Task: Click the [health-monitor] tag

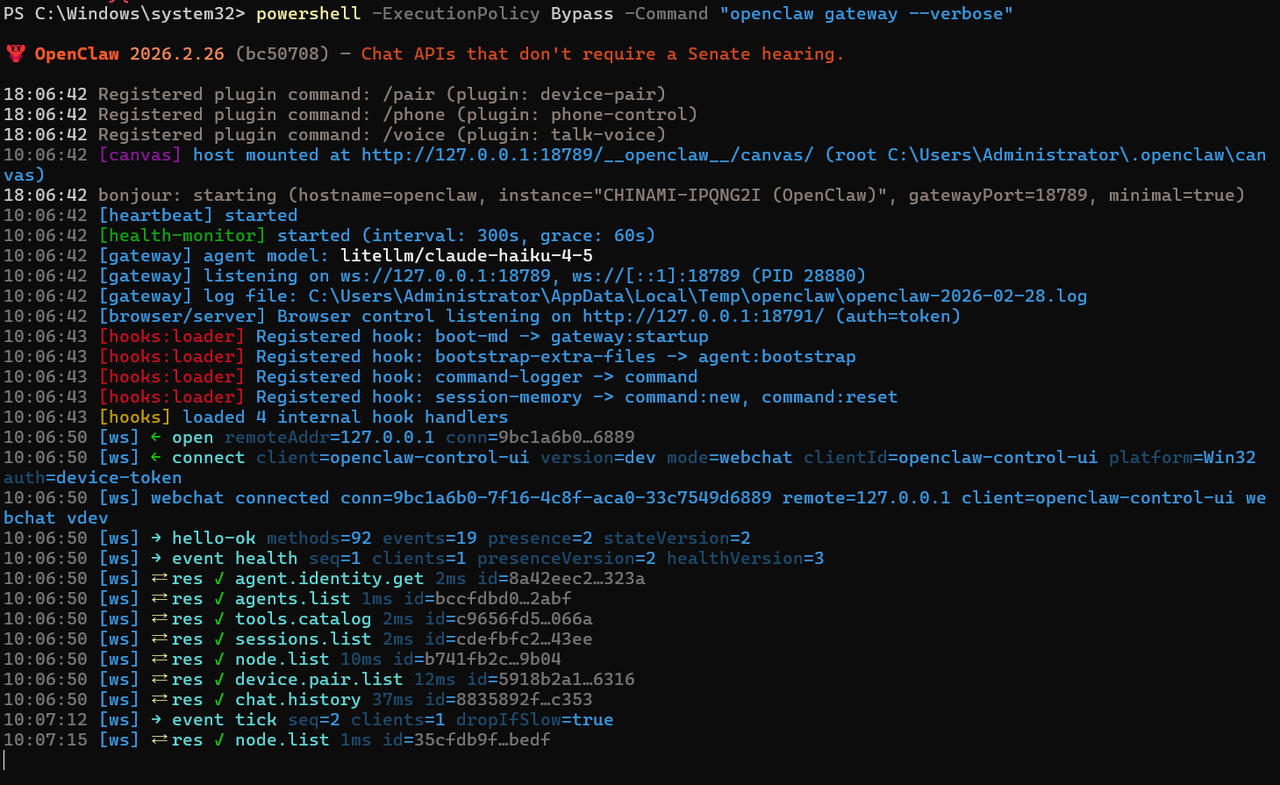Action: click(x=182, y=236)
